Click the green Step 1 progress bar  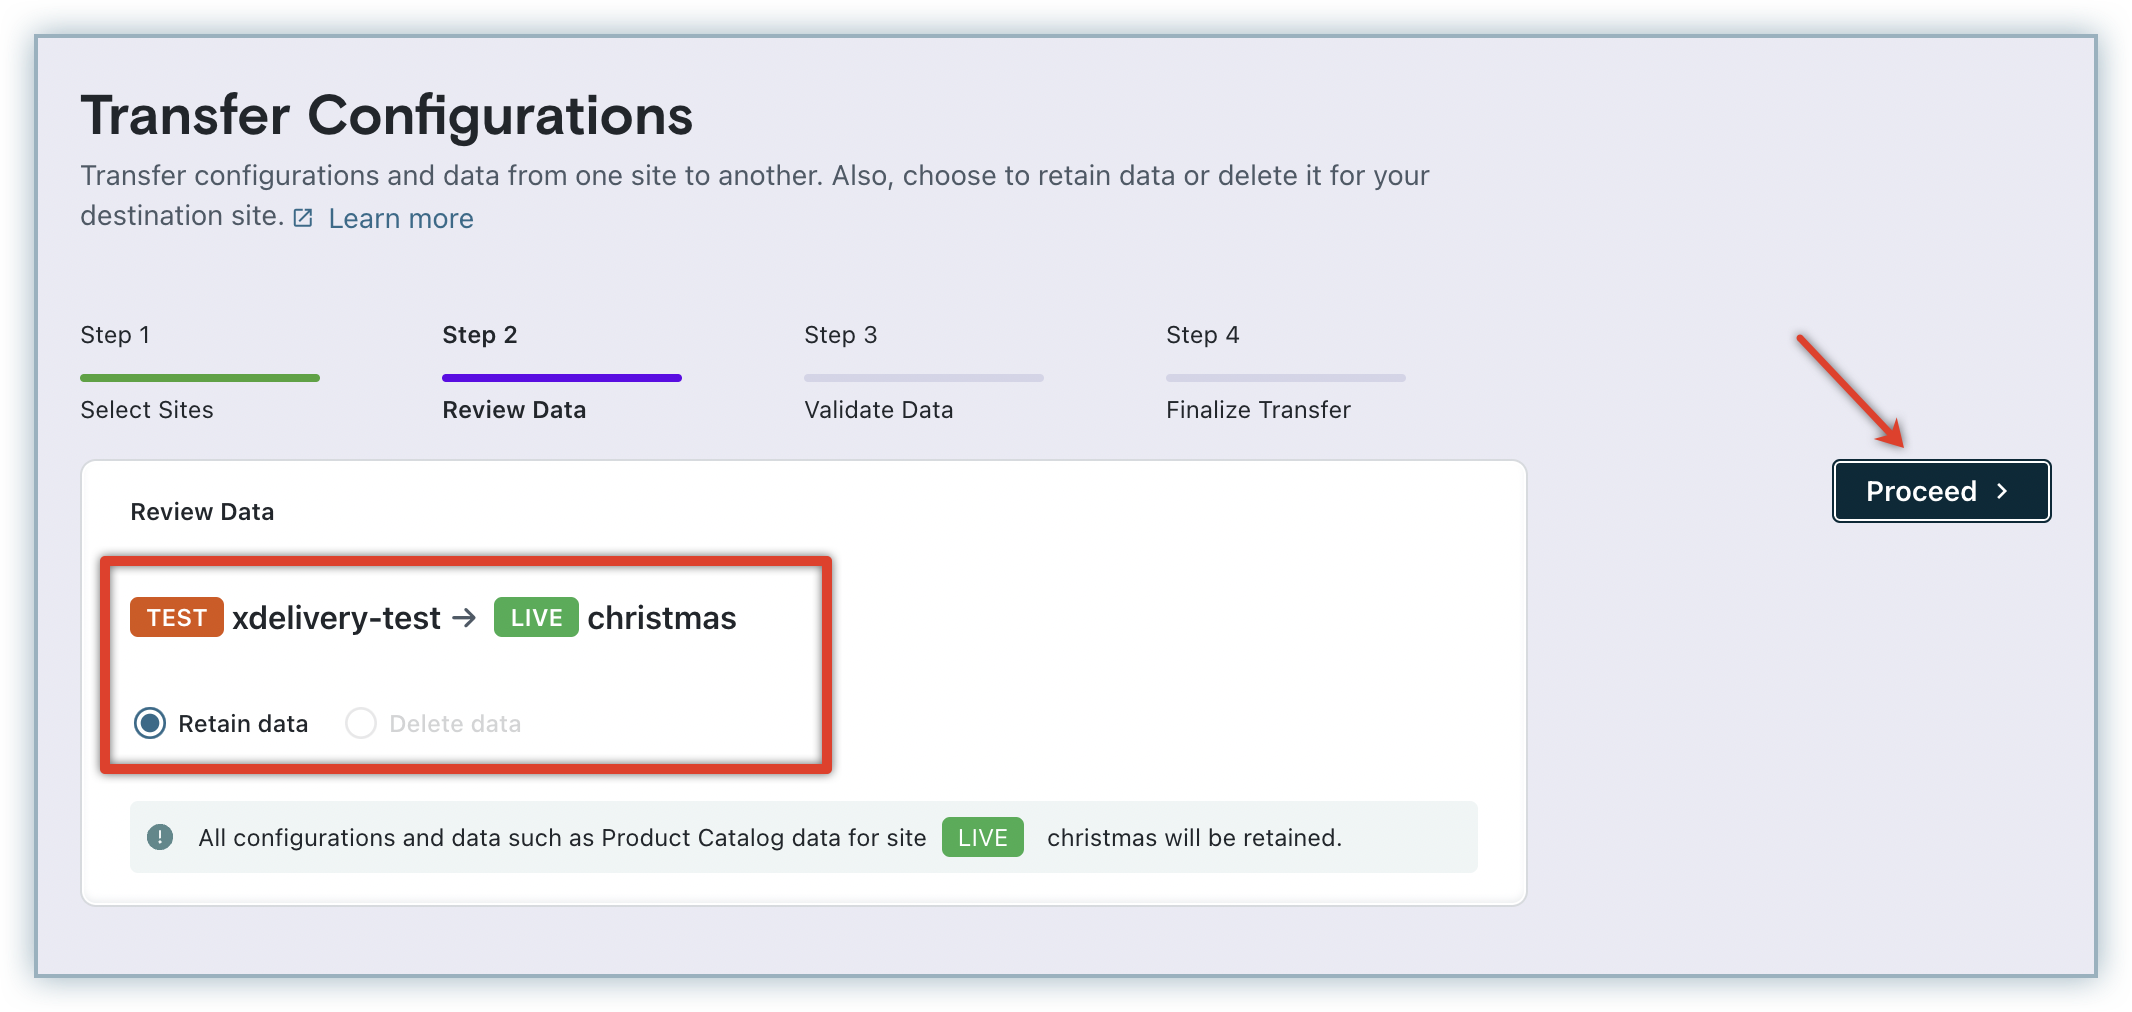coord(200,378)
